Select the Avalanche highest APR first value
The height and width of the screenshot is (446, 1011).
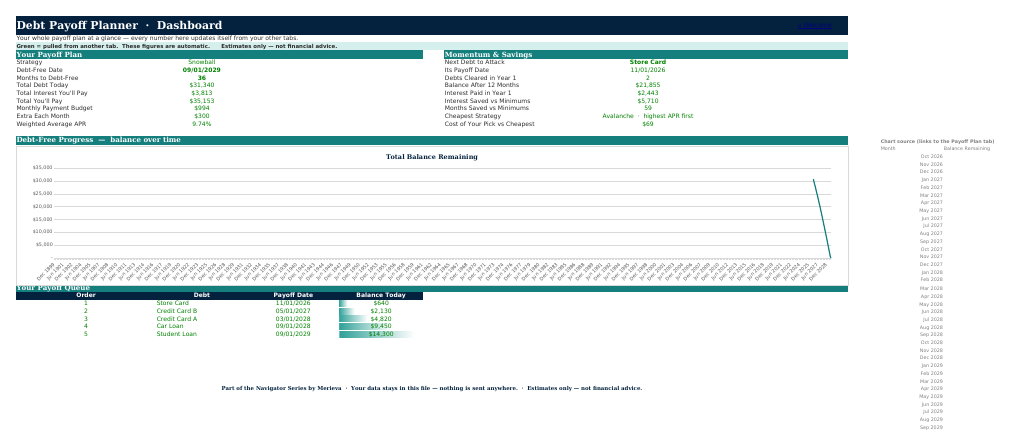click(648, 116)
